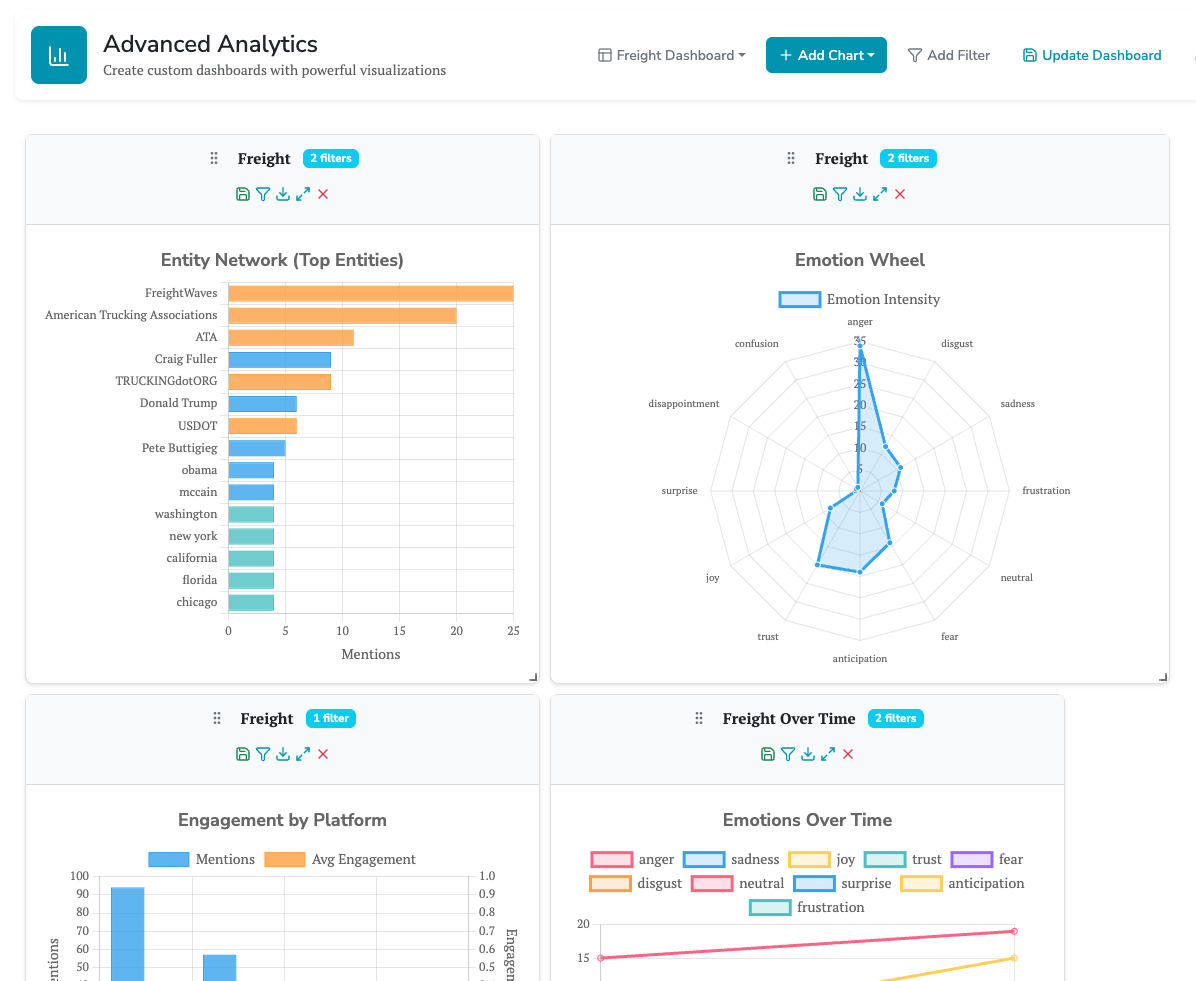The height and width of the screenshot is (981, 1196).
Task: Click the FreightWaves bar in chart
Action: click(370, 293)
